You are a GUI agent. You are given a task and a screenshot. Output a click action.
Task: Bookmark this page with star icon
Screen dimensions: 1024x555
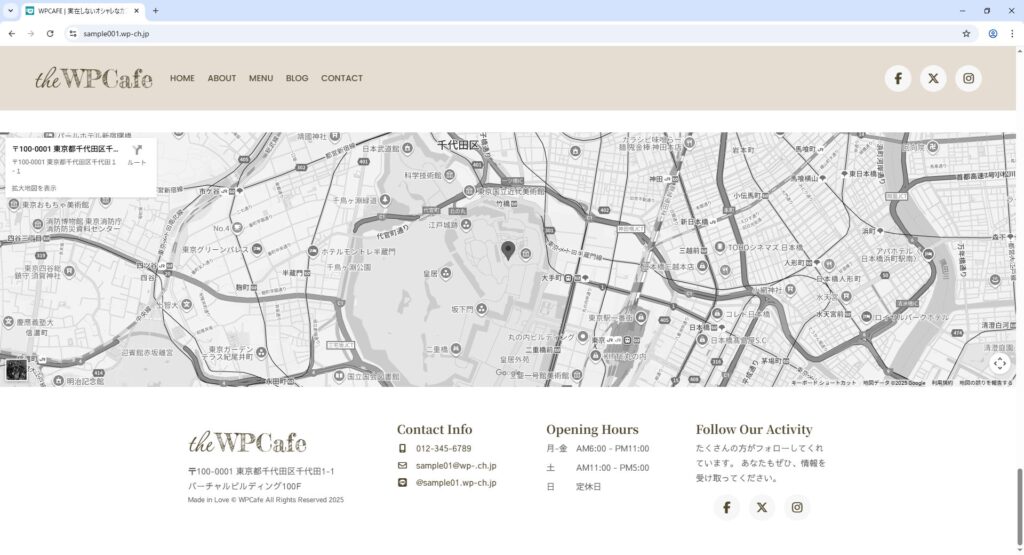[966, 33]
